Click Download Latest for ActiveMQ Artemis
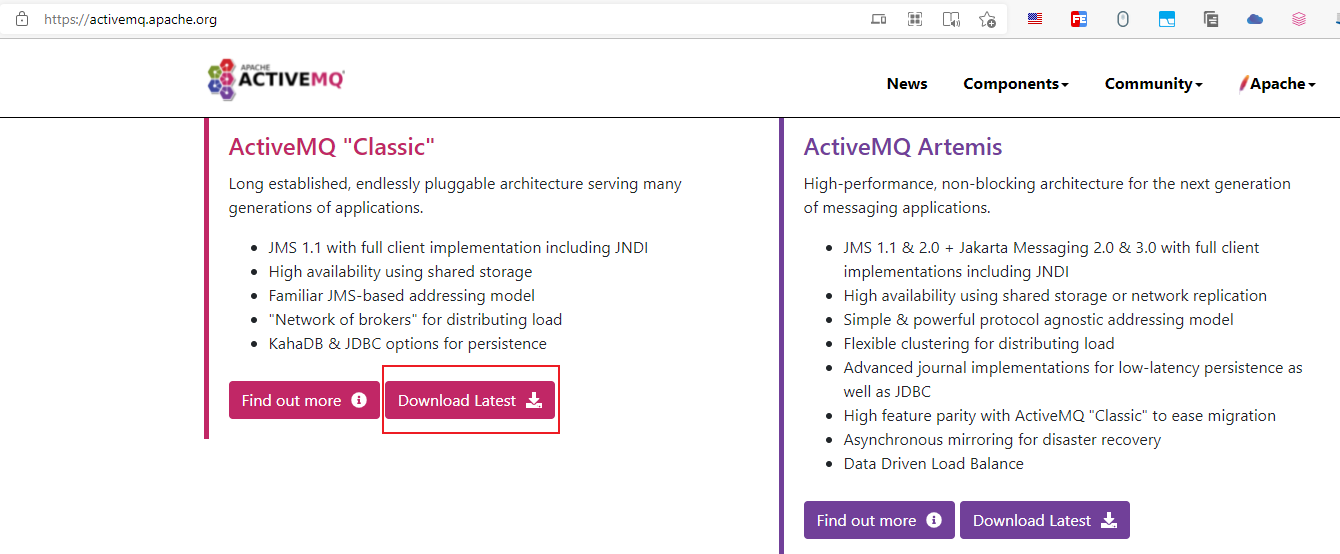The width and height of the screenshot is (1340, 554). coord(1045,520)
